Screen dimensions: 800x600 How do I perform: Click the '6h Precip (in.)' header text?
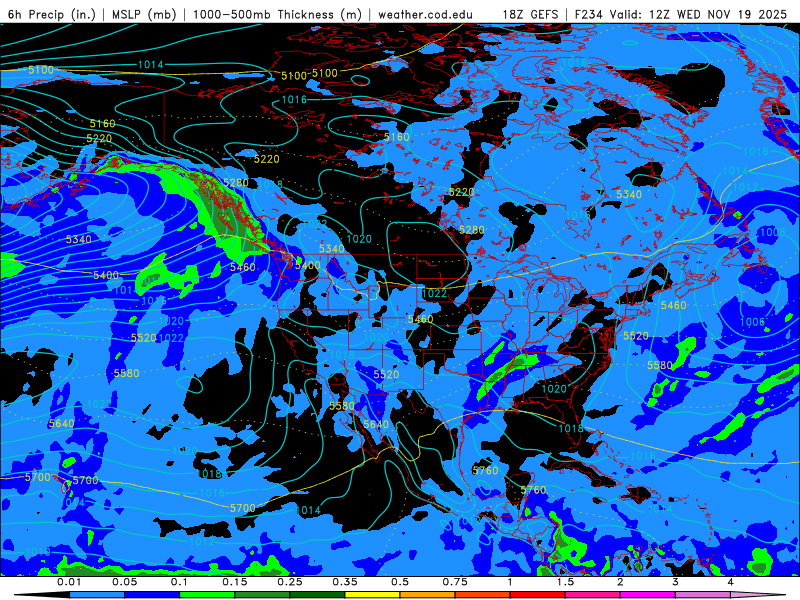click(x=52, y=14)
